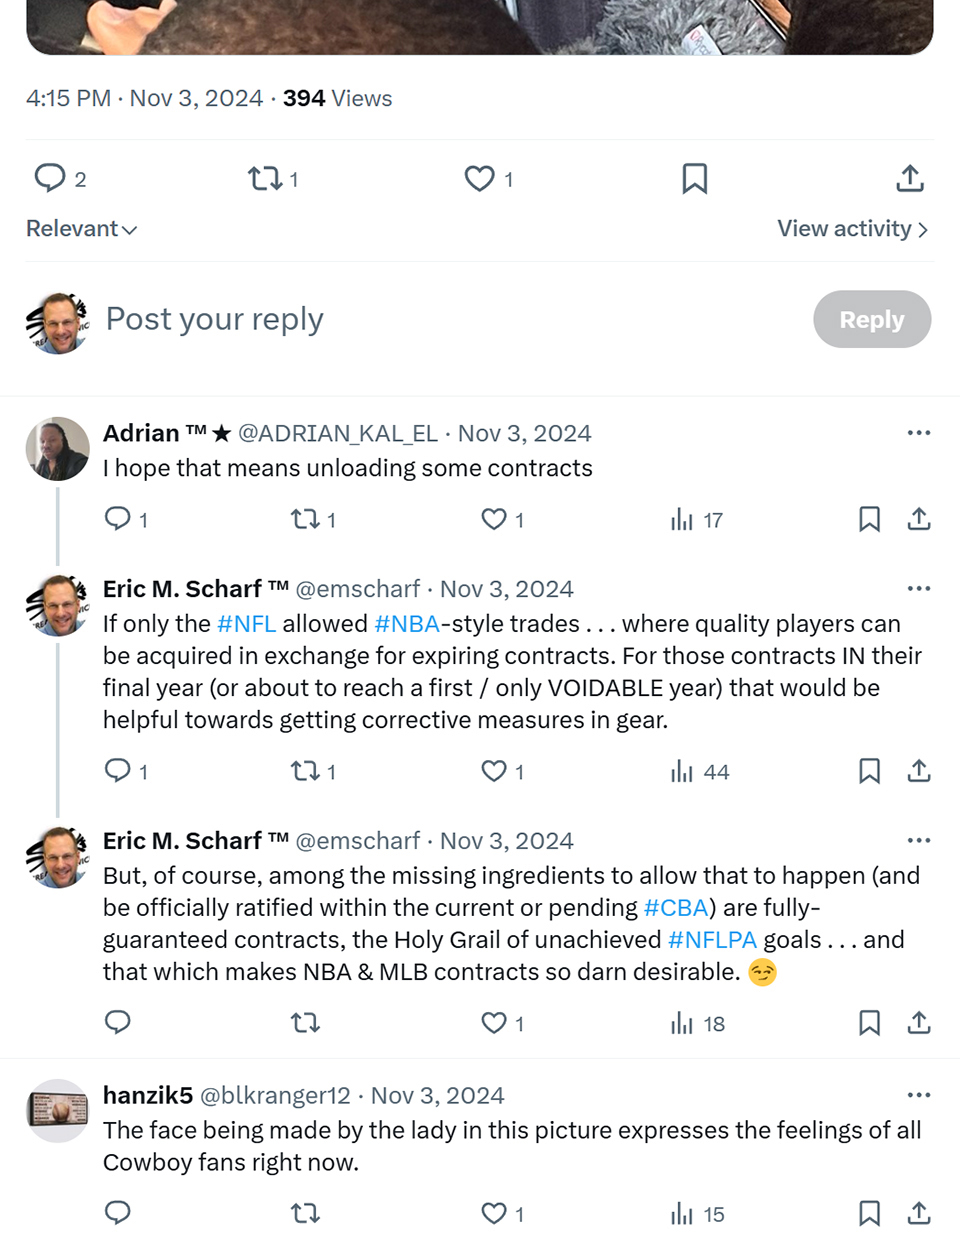960x1253 pixels.
Task: Share the main post via upload icon
Action: 909,179
